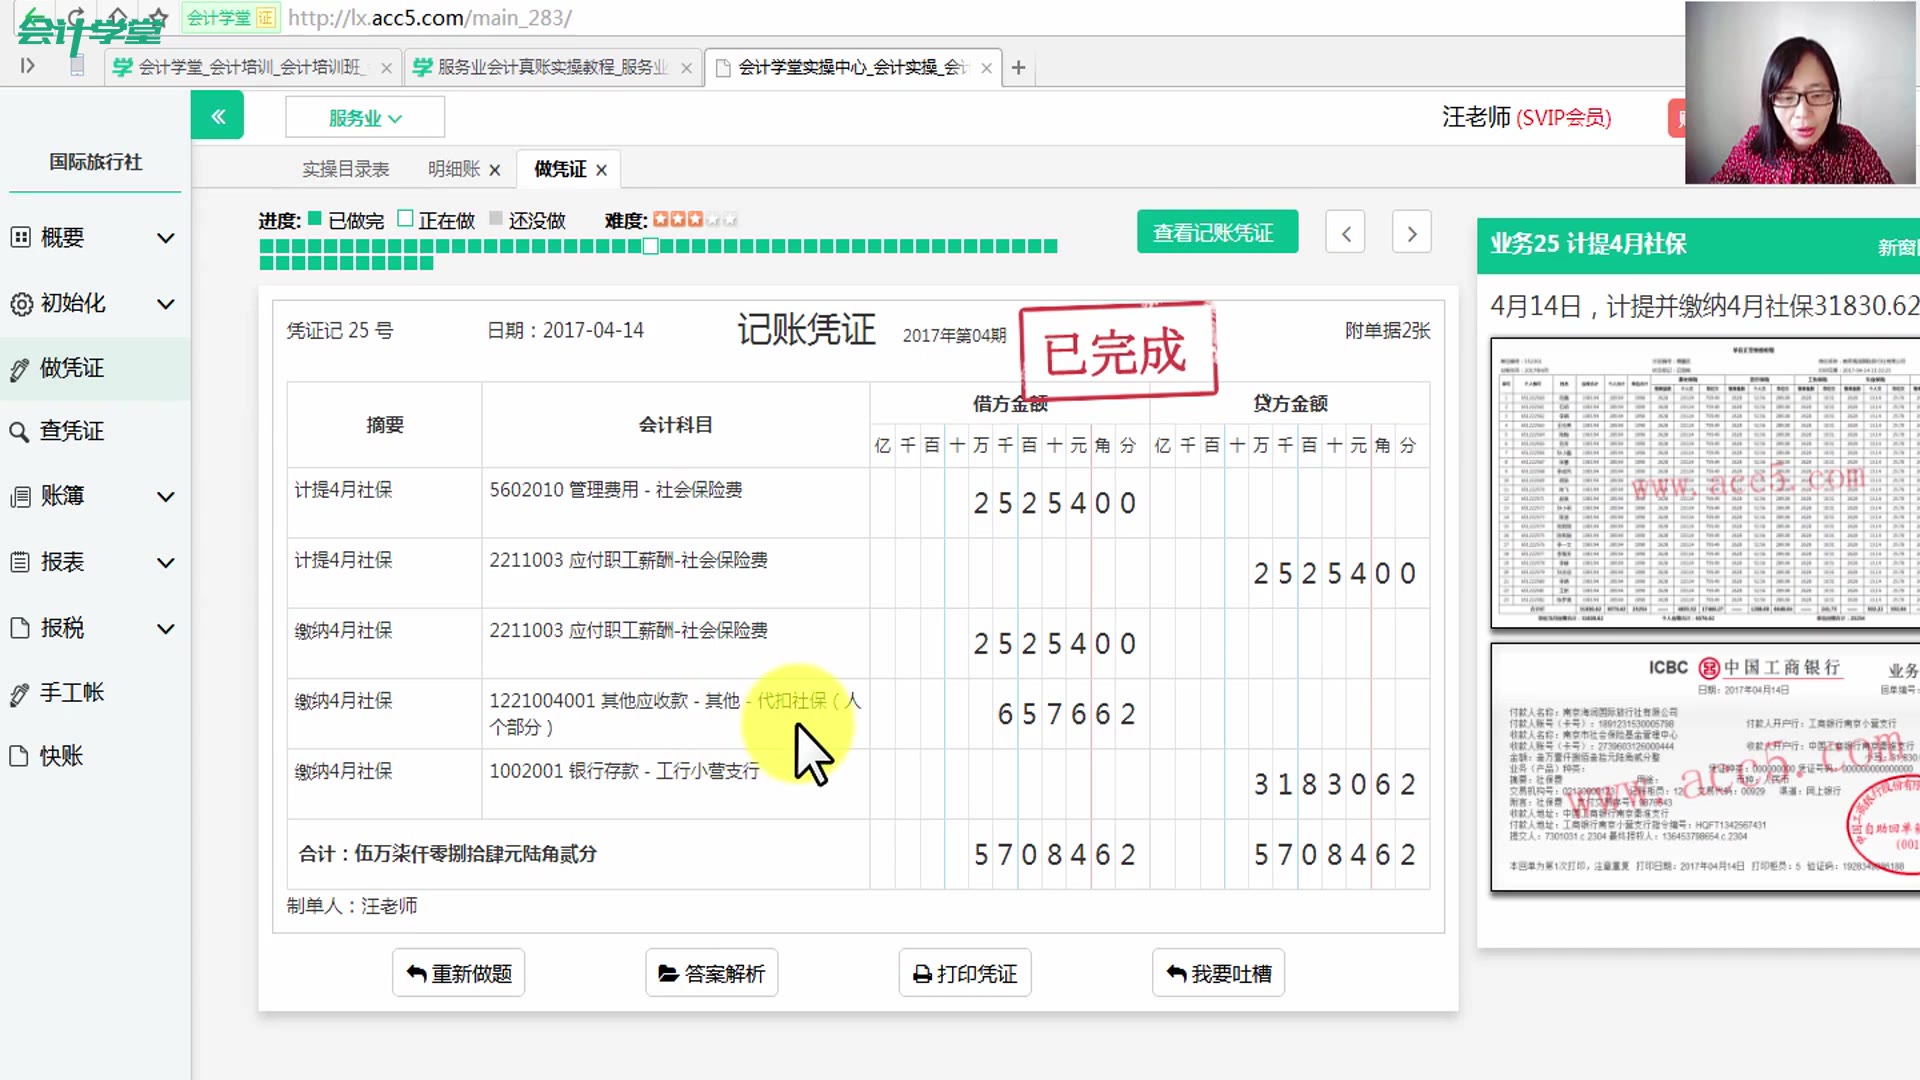Open the 服务业 industry dropdown
The width and height of the screenshot is (1920, 1080).
(364, 117)
